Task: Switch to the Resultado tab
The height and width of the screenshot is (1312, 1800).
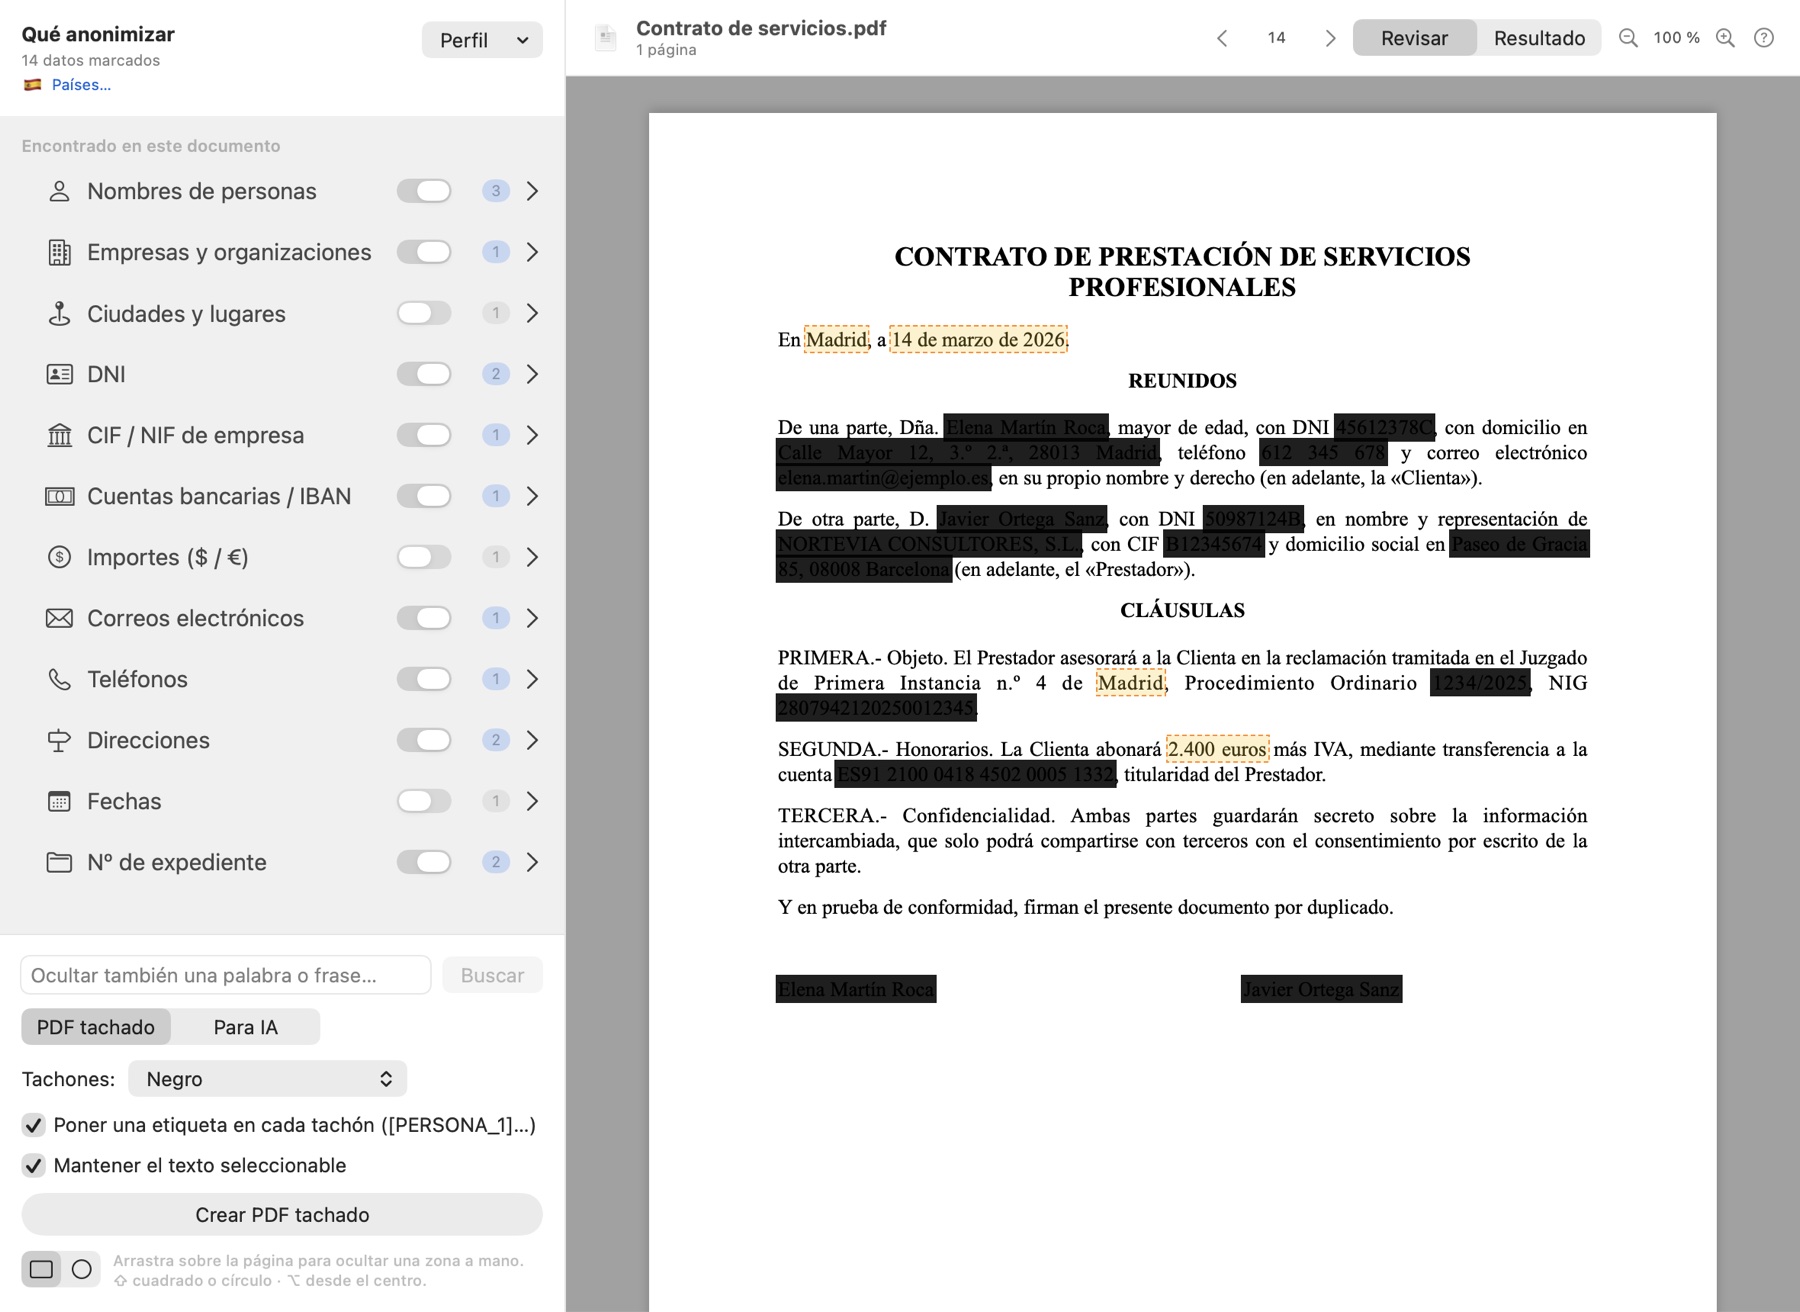Action: point(1539,38)
